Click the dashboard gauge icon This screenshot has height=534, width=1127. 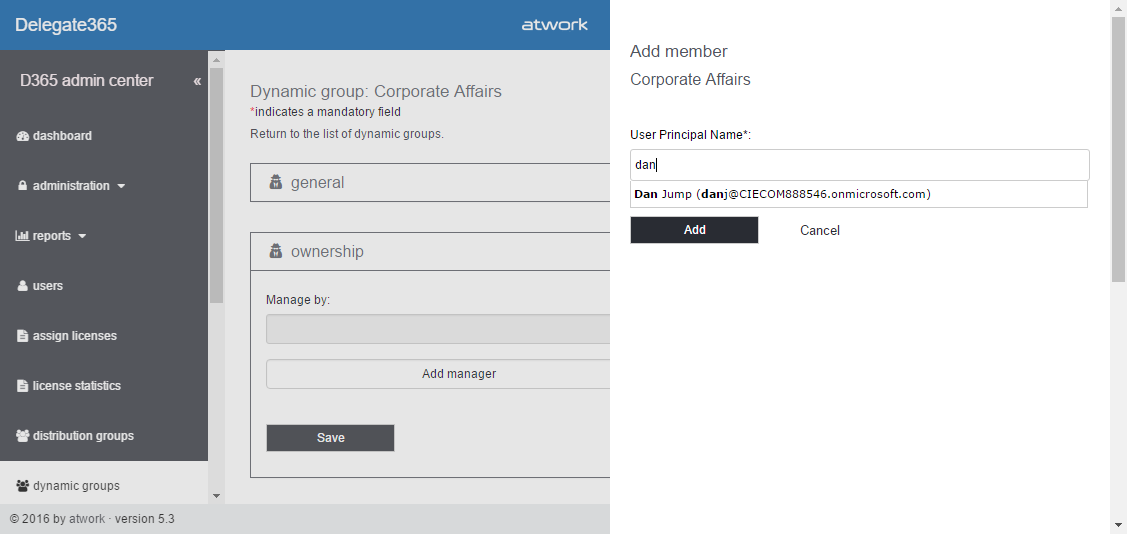[x=23, y=136]
